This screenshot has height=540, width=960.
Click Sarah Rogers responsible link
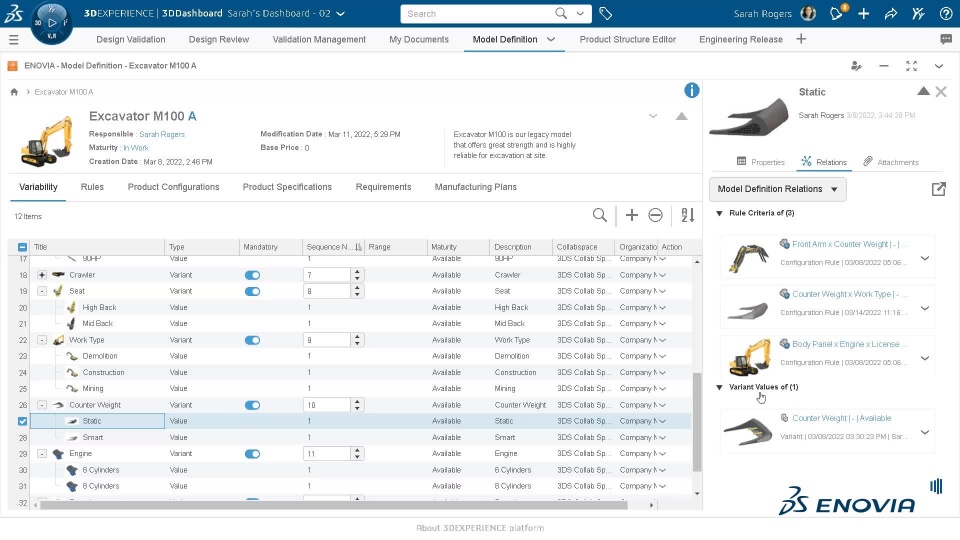coord(162,134)
